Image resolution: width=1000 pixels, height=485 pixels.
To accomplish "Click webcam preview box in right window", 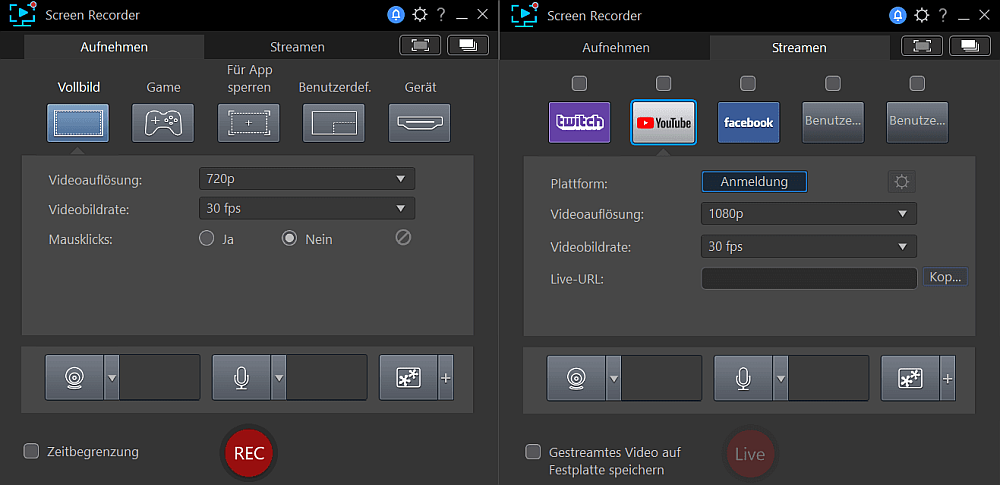I will [x=661, y=378].
